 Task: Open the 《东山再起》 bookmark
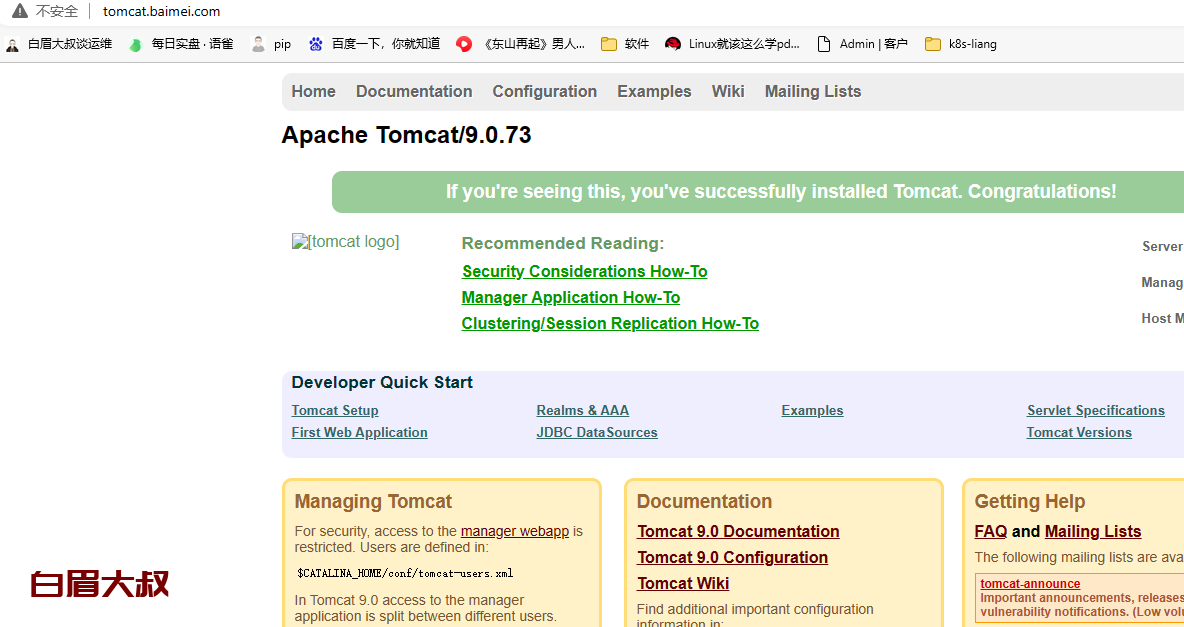520,44
